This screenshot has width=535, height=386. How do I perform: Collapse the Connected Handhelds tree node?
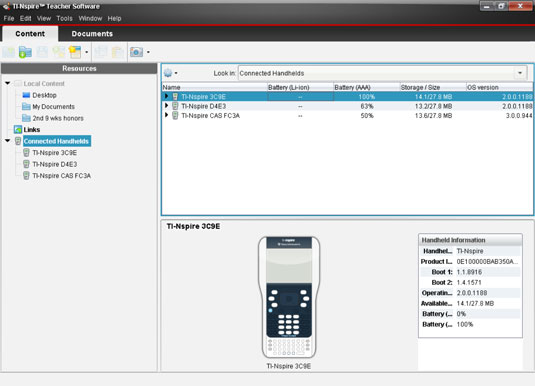click(x=8, y=141)
